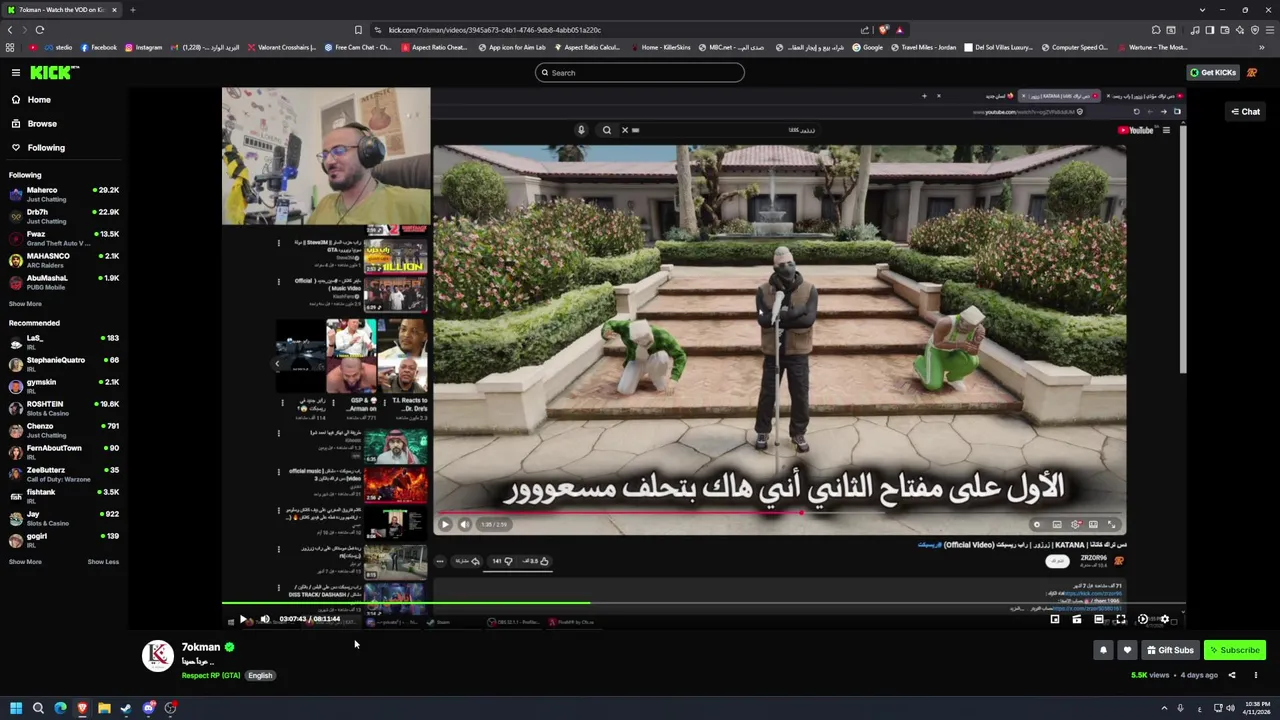Open VOD more options kebab menu
1280x720 pixels.
[1256, 675]
